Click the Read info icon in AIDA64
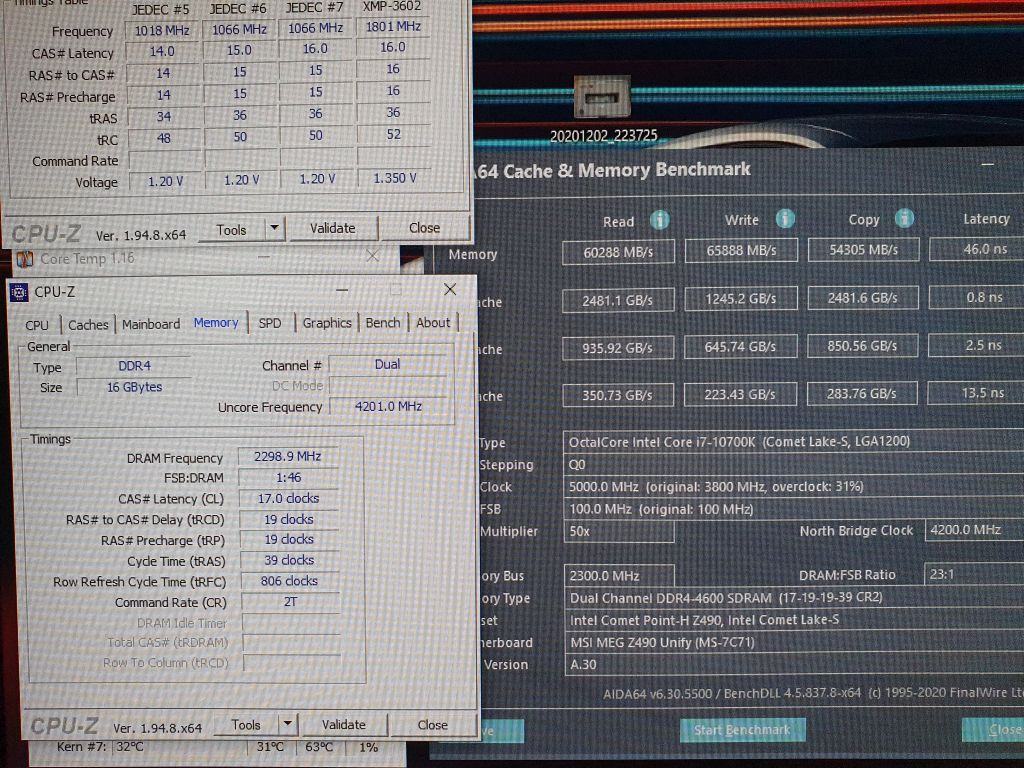 click(660, 220)
